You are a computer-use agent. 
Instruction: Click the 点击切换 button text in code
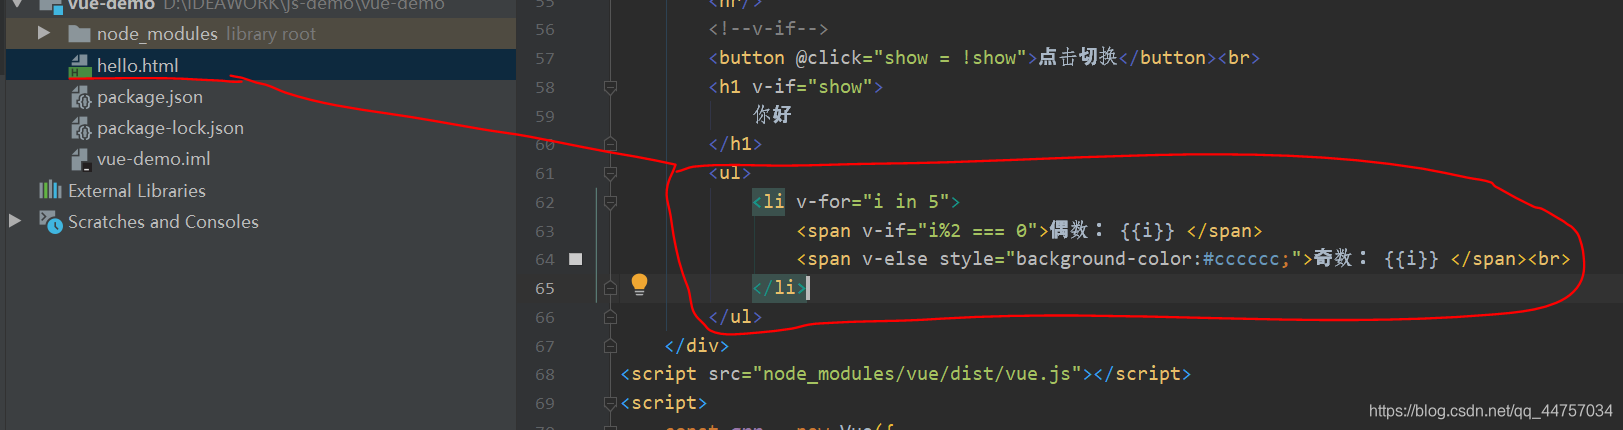[x=1077, y=57]
